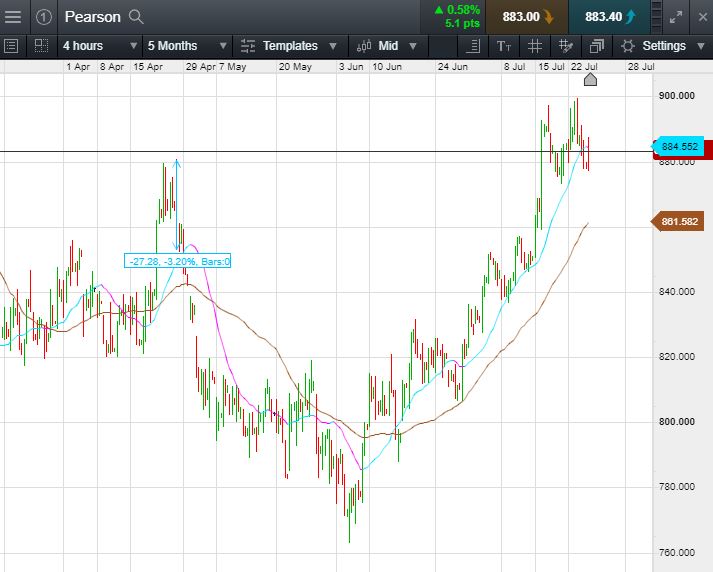Expand the chart to full screen
Screen dimensions: 713x572
click(676, 17)
